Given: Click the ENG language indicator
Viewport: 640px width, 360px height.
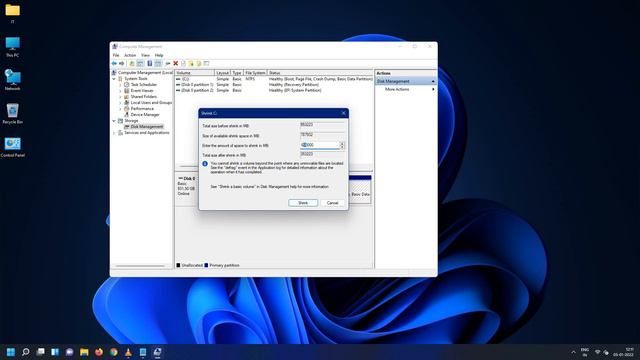Looking at the screenshot, I should pyautogui.click(x=584, y=352).
